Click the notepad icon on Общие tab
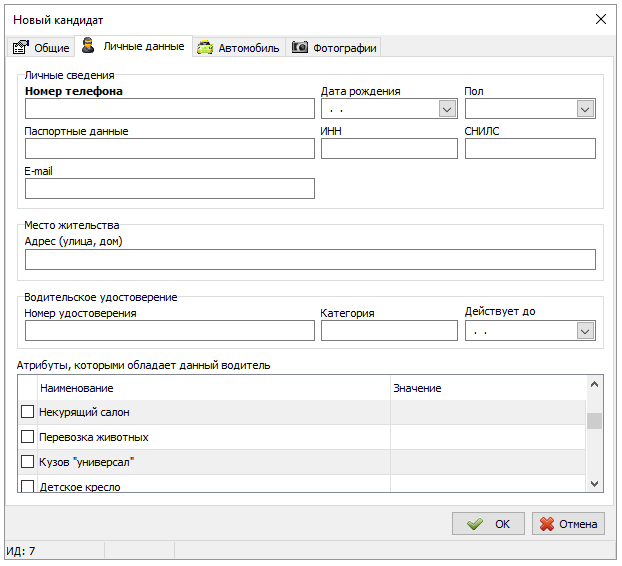Image resolution: width=622 pixels, height=566 pixels. click(x=20, y=48)
